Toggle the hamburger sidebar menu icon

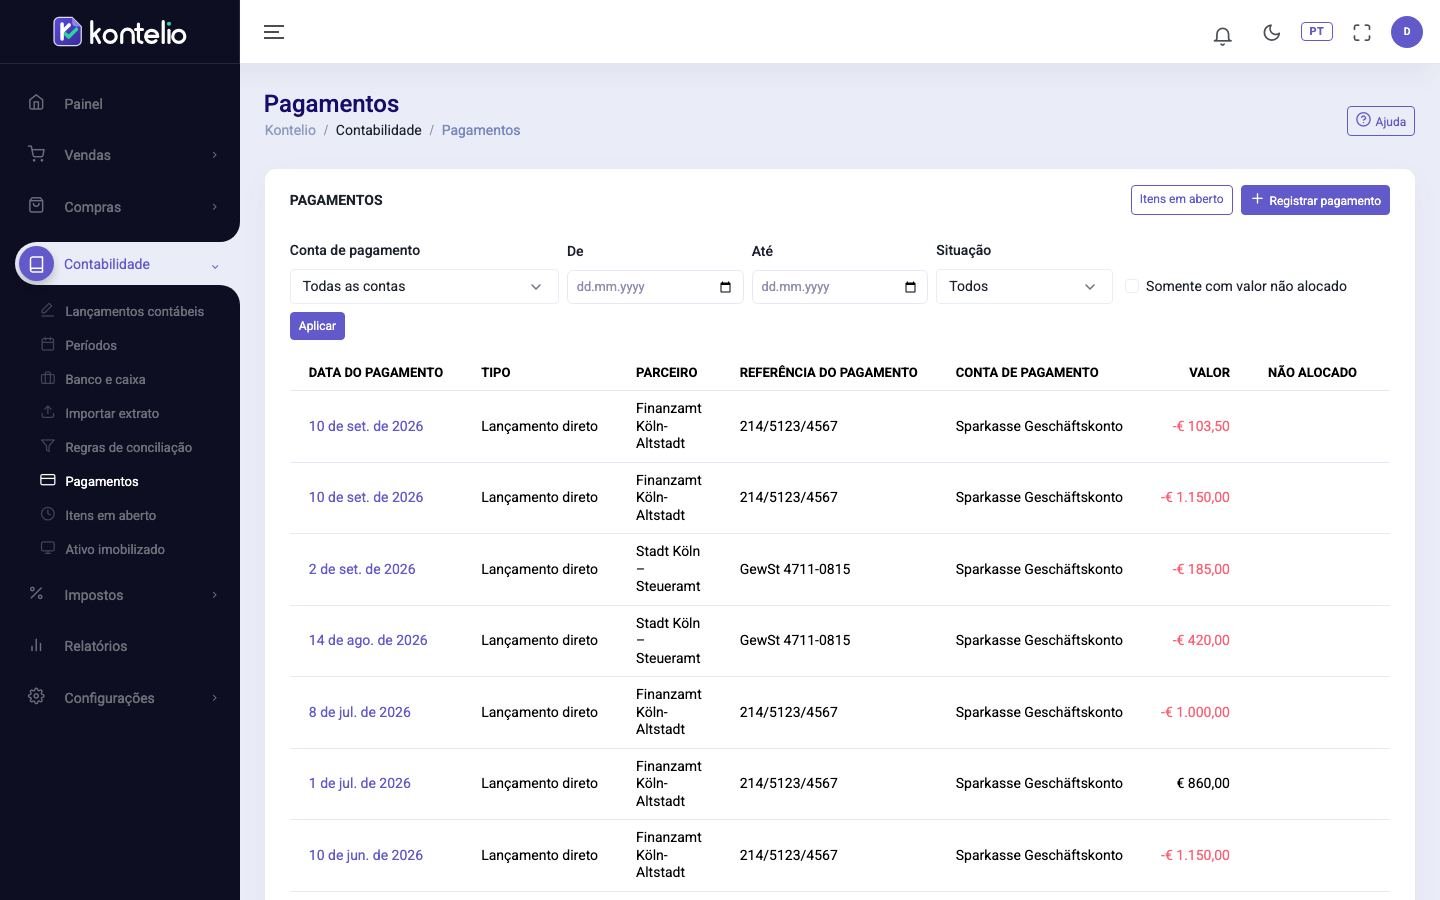pyautogui.click(x=274, y=32)
